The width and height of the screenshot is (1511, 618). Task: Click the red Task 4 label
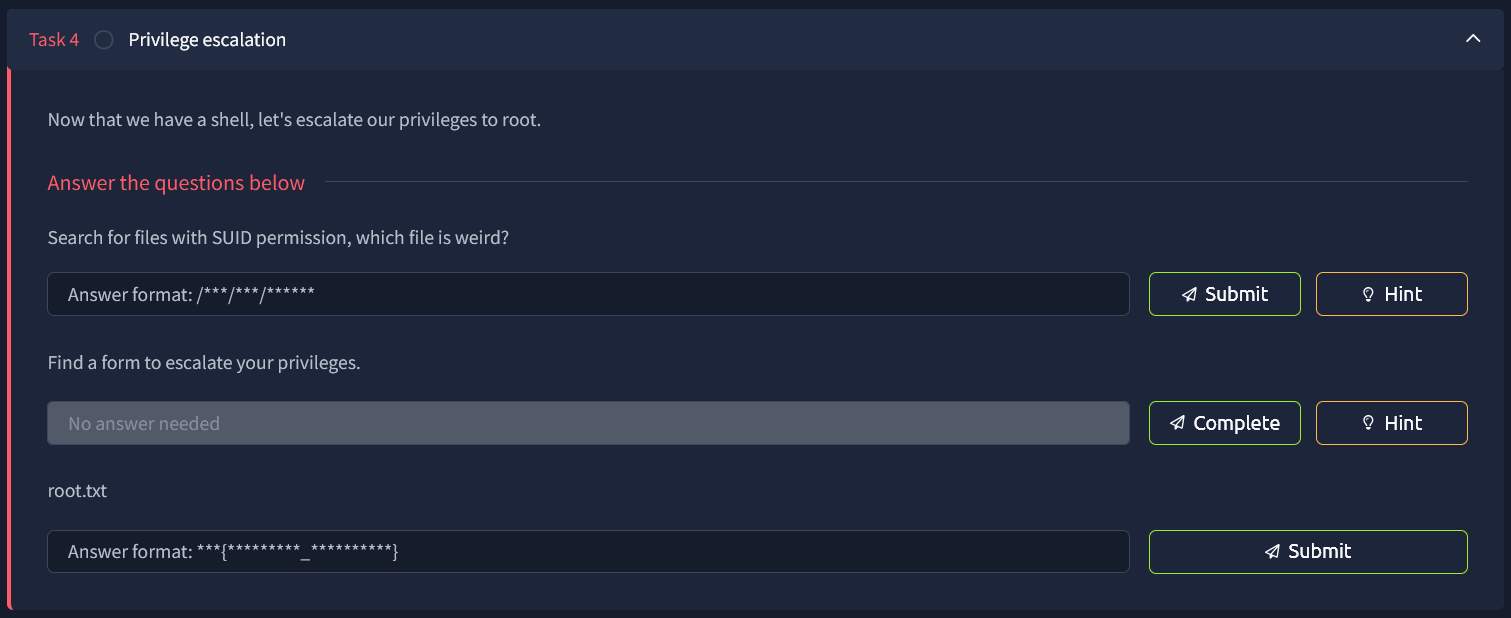pos(54,40)
